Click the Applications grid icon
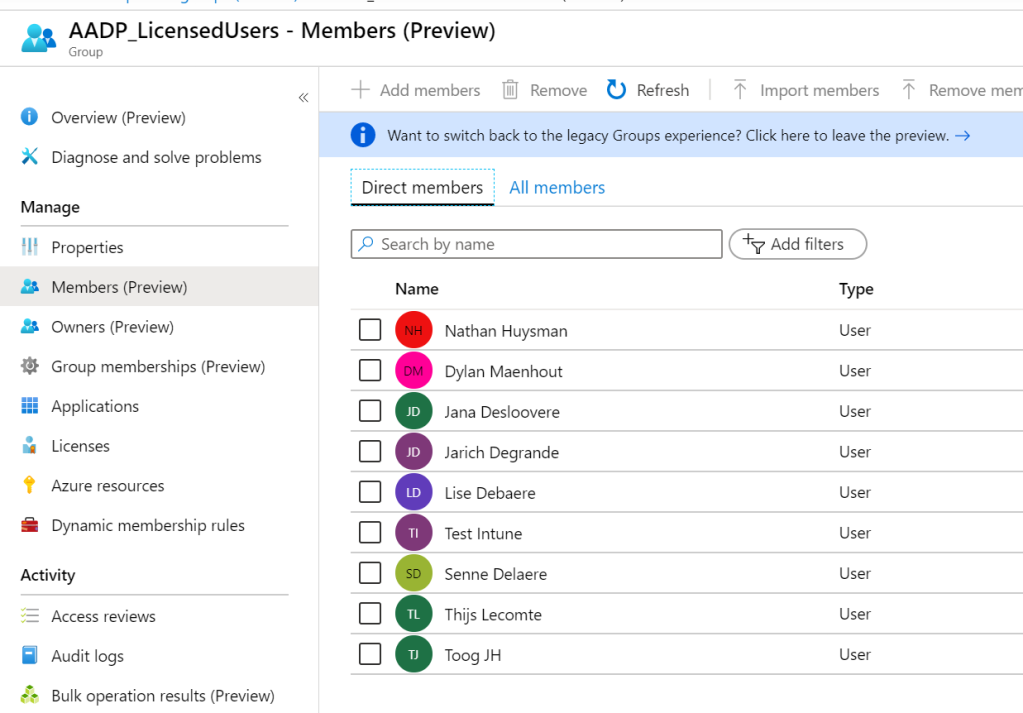The height and width of the screenshot is (713, 1023). pyautogui.click(x=29, y=406)
